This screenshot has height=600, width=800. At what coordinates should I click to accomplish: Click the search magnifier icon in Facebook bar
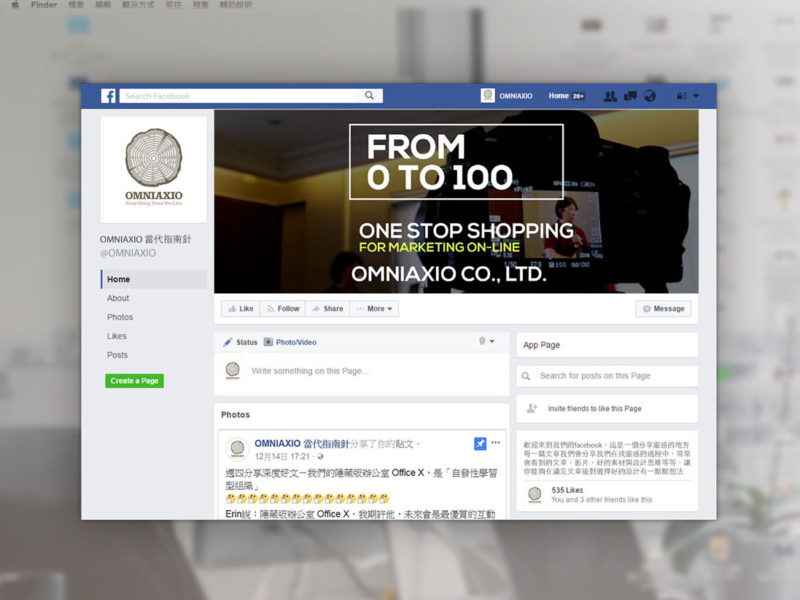369,95
